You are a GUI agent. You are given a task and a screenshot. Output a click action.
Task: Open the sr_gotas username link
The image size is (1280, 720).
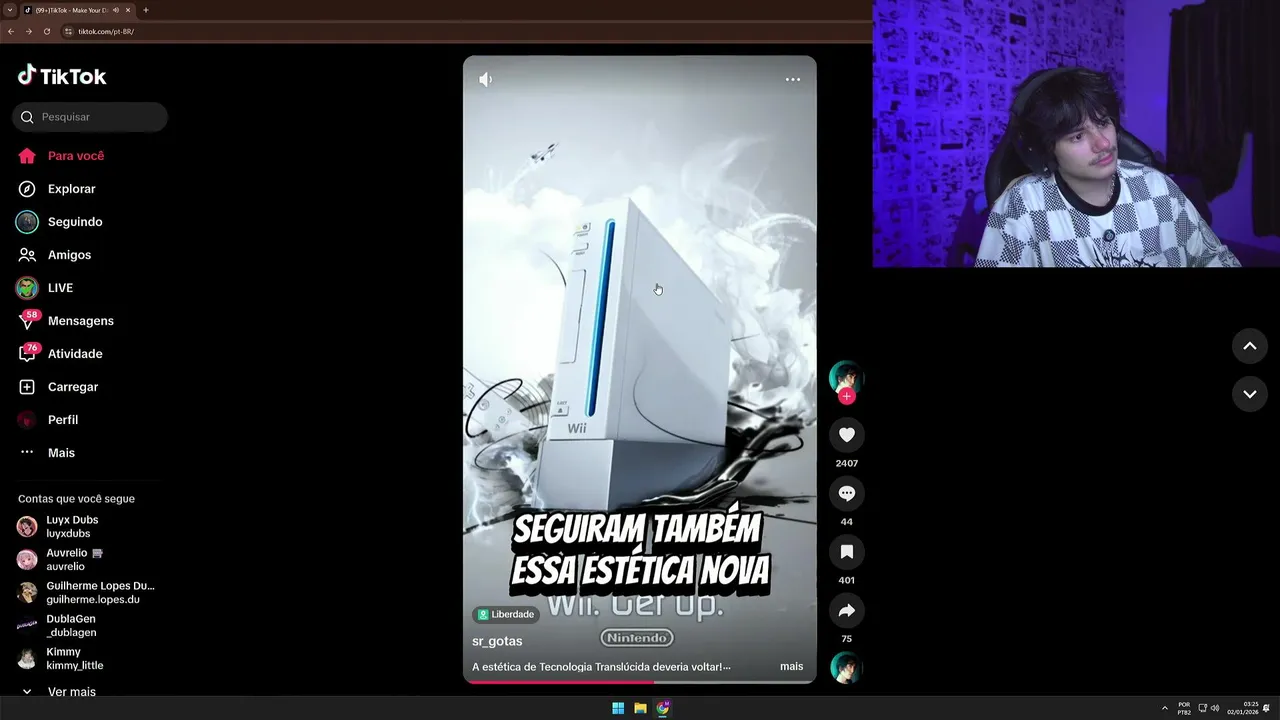click(x=497, y=641)
